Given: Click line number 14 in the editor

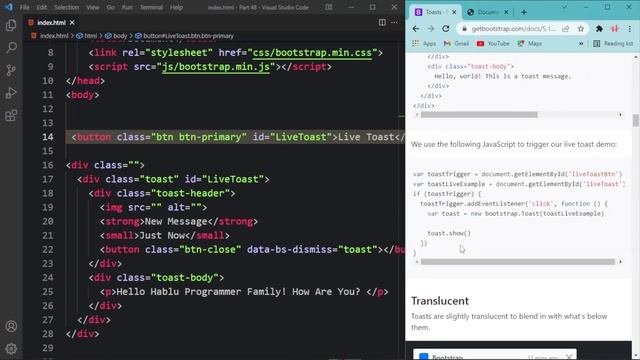Looking at the screenshot, I should coord(48,137).
